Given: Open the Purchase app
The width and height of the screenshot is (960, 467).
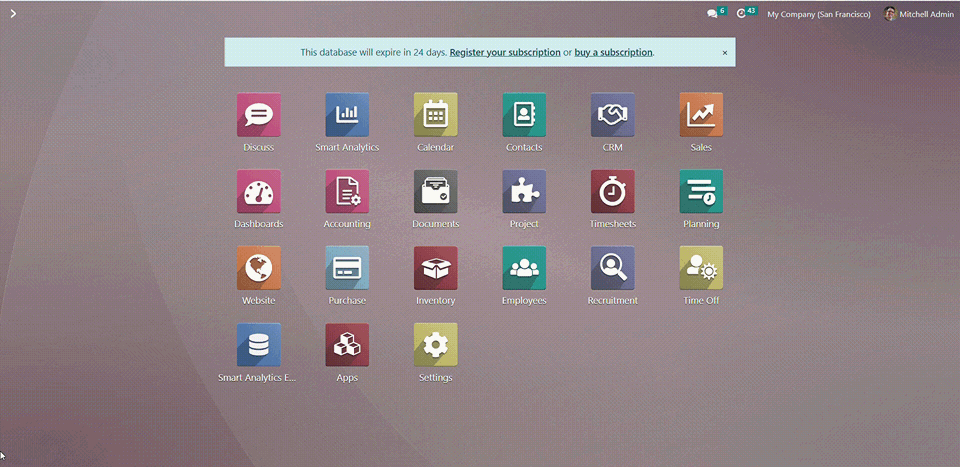Looking at the screenshot, I should coord(347,268).
